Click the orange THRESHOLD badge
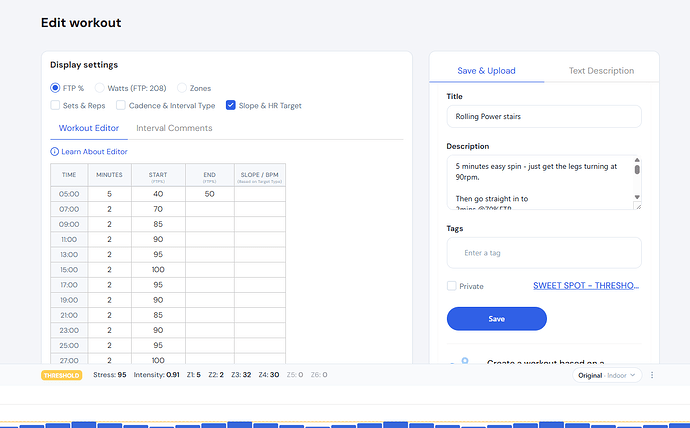This screenshot has width=690, height=428. (x=61, y=375)
